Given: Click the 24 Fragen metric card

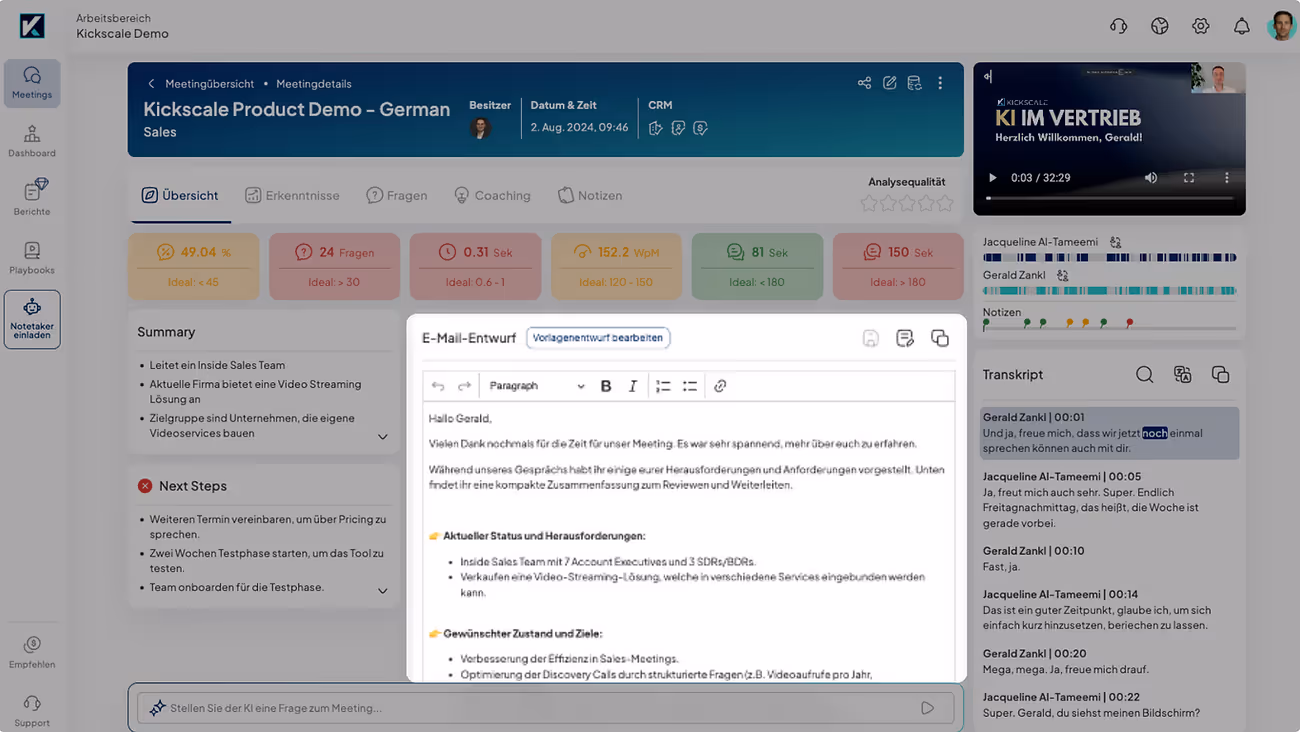Looking at the screenshot, I should (x=334, y=266).
